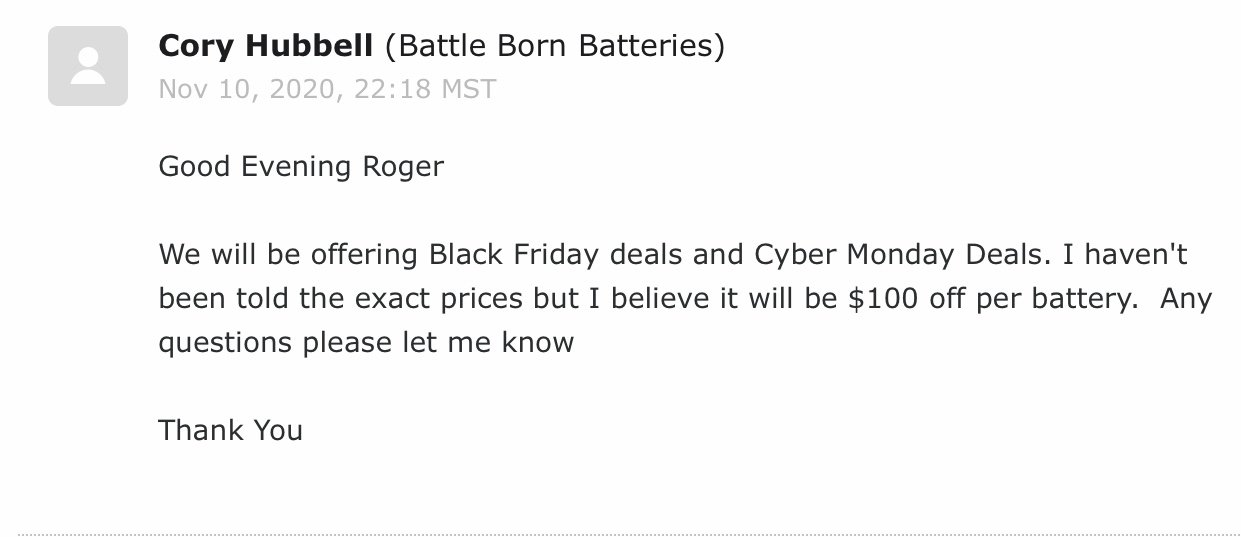Click "questions please let me know" line
This screenshot has height=537, width=1241.
tap(366, 343)
